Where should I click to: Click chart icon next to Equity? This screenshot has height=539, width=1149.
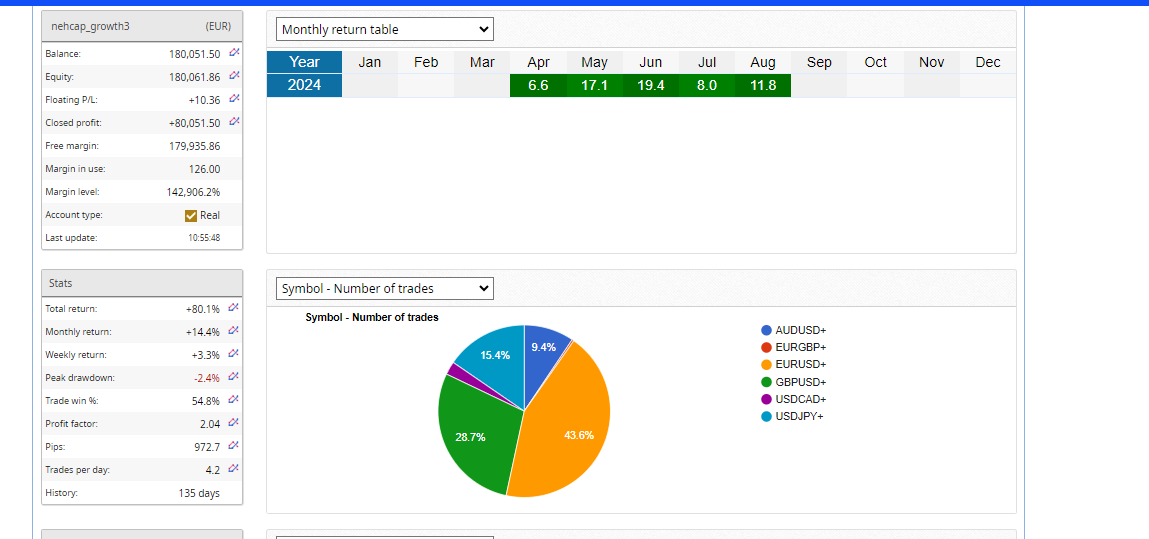(234, 76)
